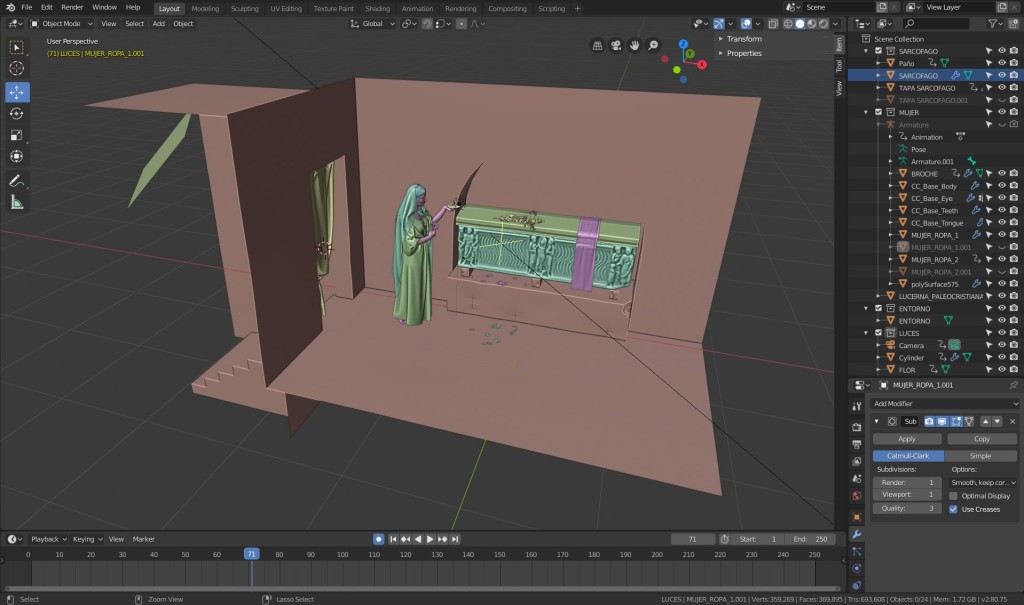Click the End frame field in timeline
The width and height of the screenshot is (1024, 605).
[x=811, y=539]
